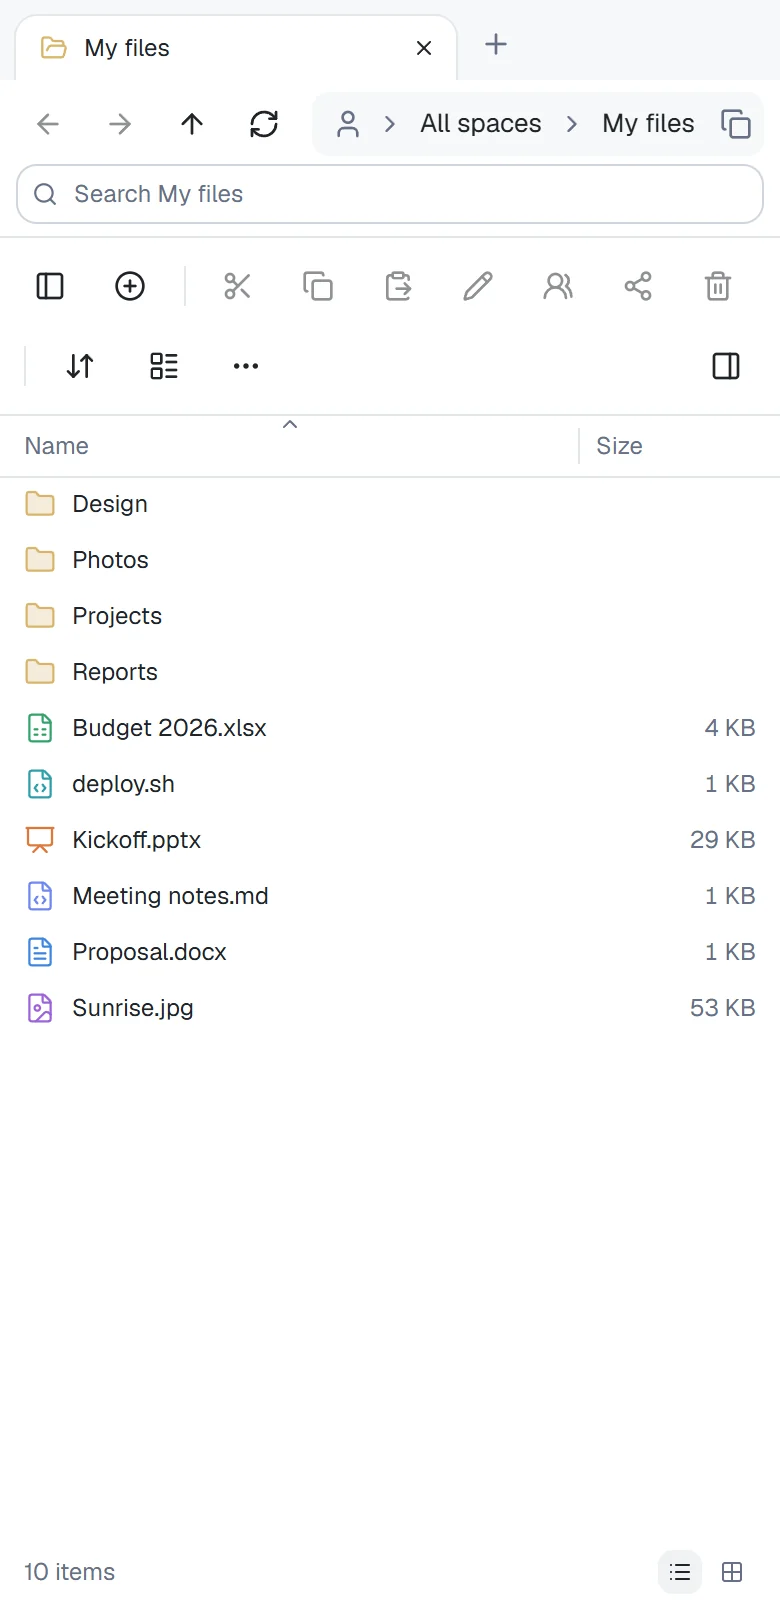Click the sort ascending caret above Name
Viewport: 780px width, 1600px height.
pyautogui.click(x=290, y=425)
